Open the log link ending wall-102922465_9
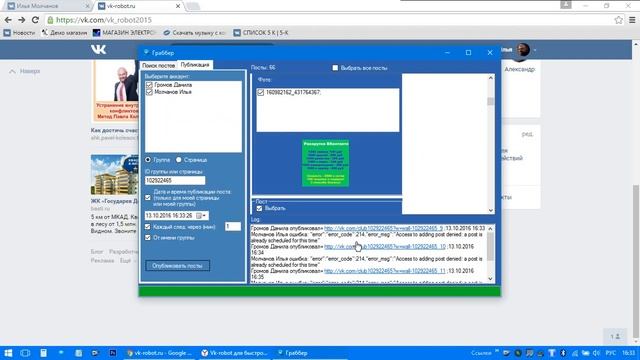640x360 pixels. 384,228
